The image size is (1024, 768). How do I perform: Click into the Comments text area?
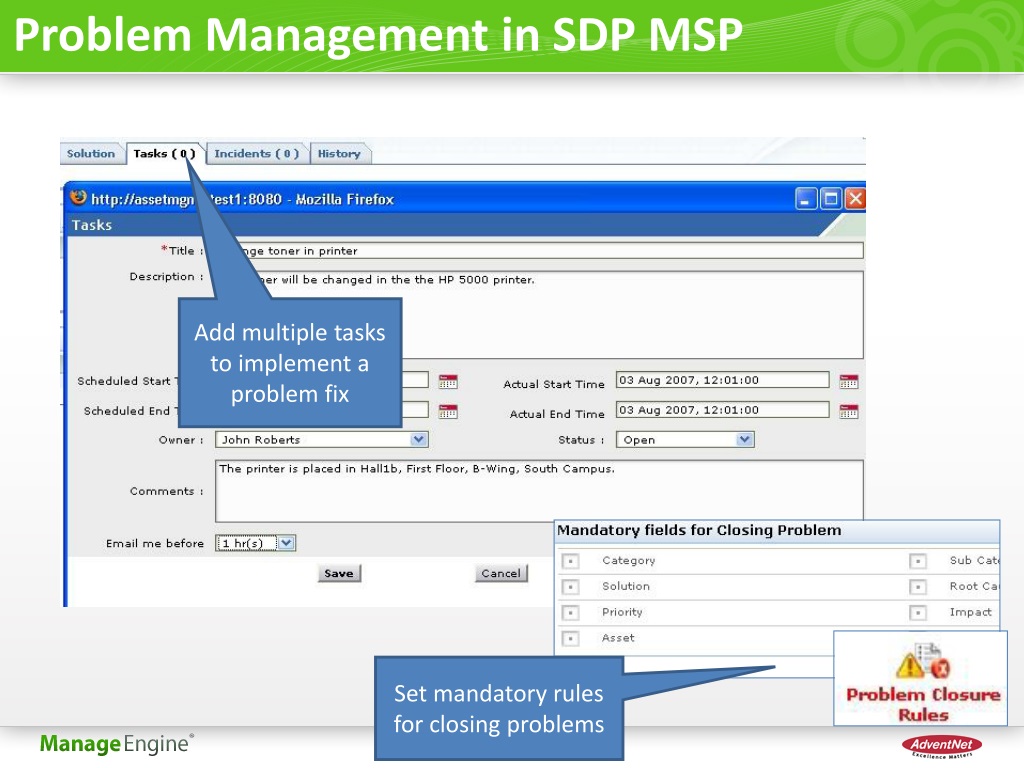(539, 490)
